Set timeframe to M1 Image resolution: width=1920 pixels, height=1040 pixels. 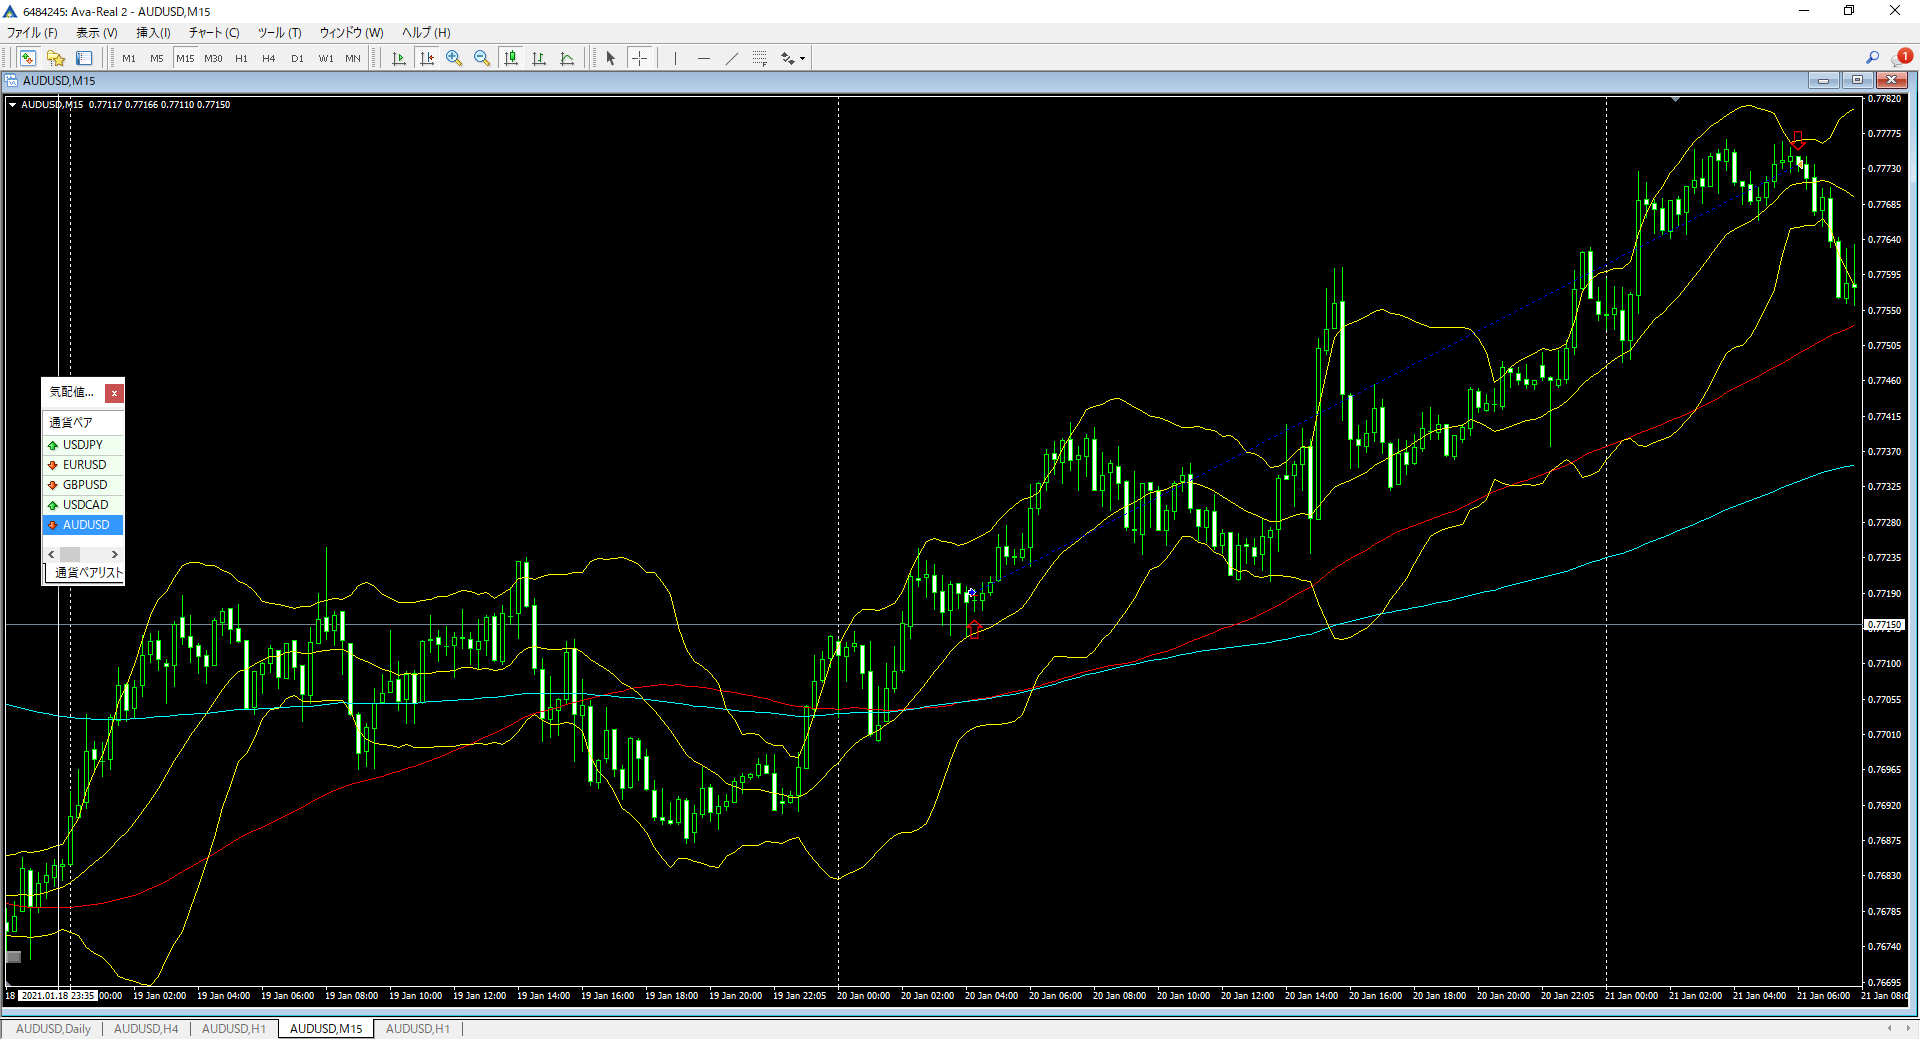[129, 58]
